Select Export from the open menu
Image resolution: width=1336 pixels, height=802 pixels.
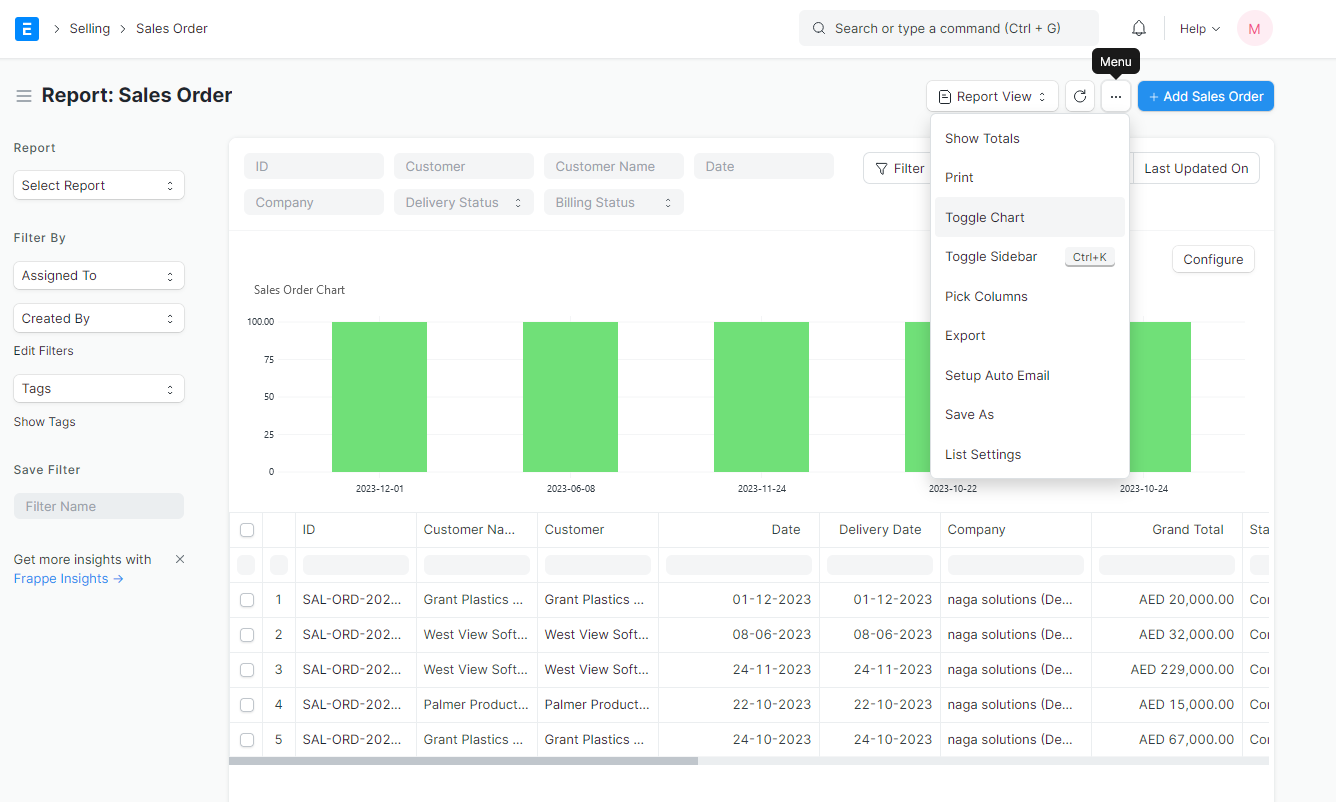coord(964,335)
